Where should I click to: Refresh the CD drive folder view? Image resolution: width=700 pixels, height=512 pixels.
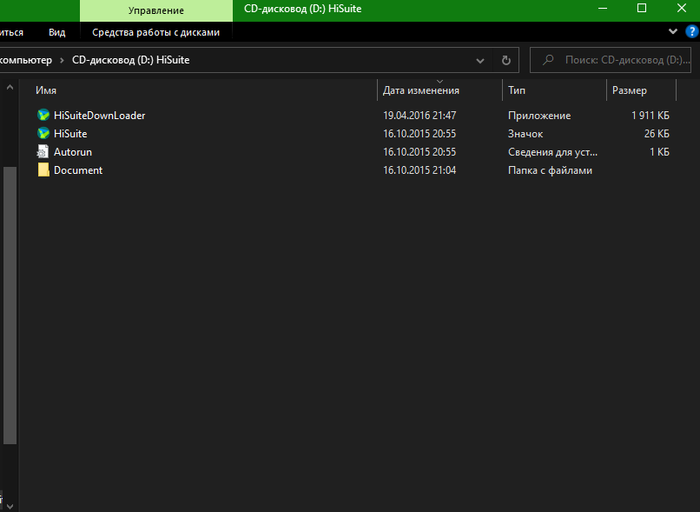pyautogui.click(x=506, y=60)
